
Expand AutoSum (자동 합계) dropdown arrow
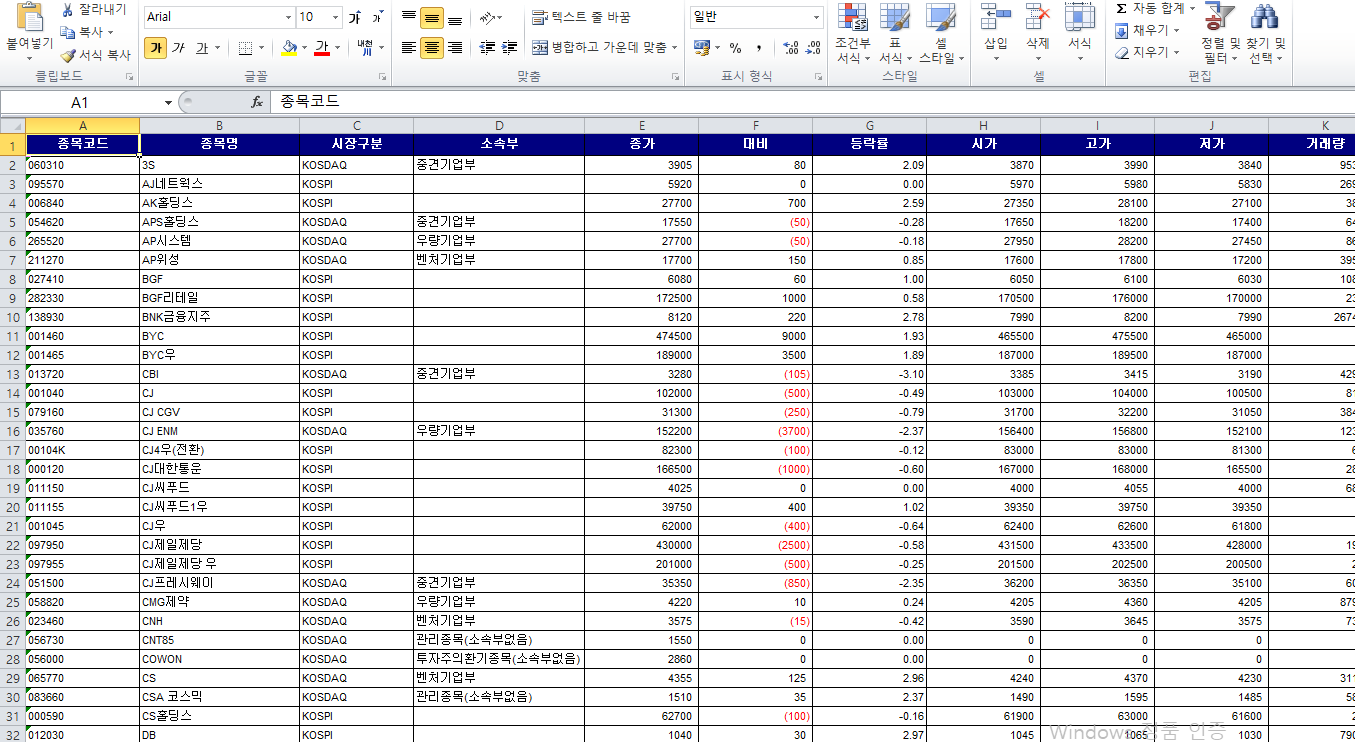click(1192, 9)
